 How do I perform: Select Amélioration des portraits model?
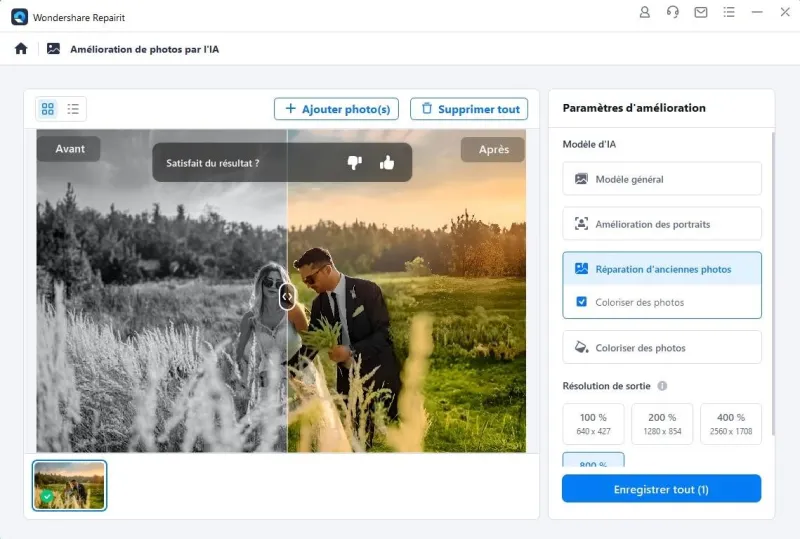pyautogui.click(x=662, y=224)
